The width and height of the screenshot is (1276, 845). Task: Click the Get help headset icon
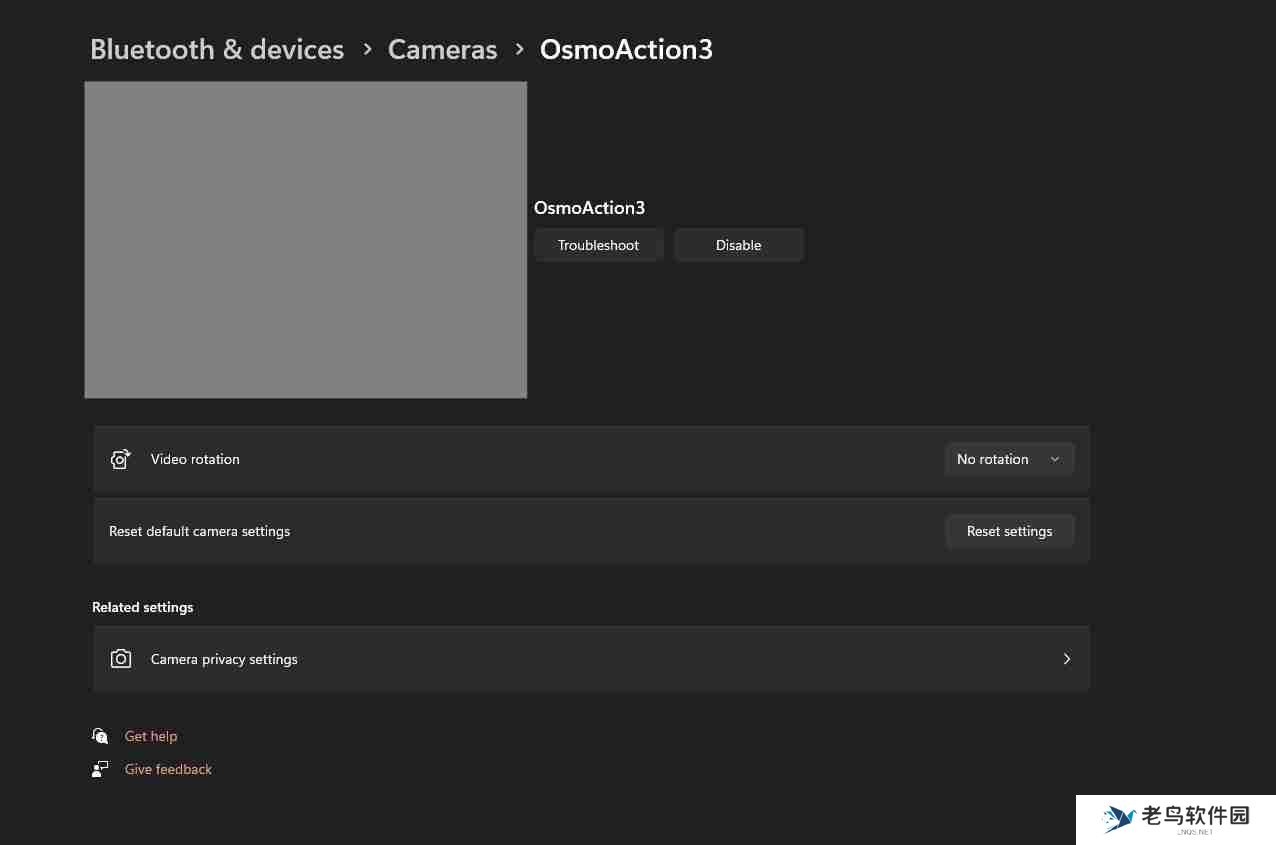(x=100, y=736)
